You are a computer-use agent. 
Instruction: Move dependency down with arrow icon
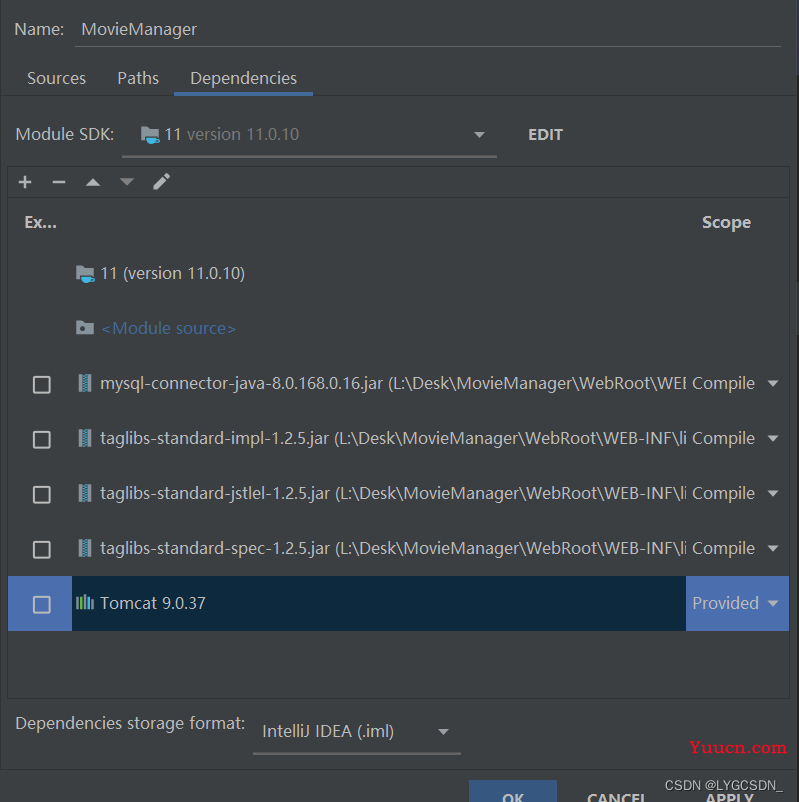tap(126, 182)
